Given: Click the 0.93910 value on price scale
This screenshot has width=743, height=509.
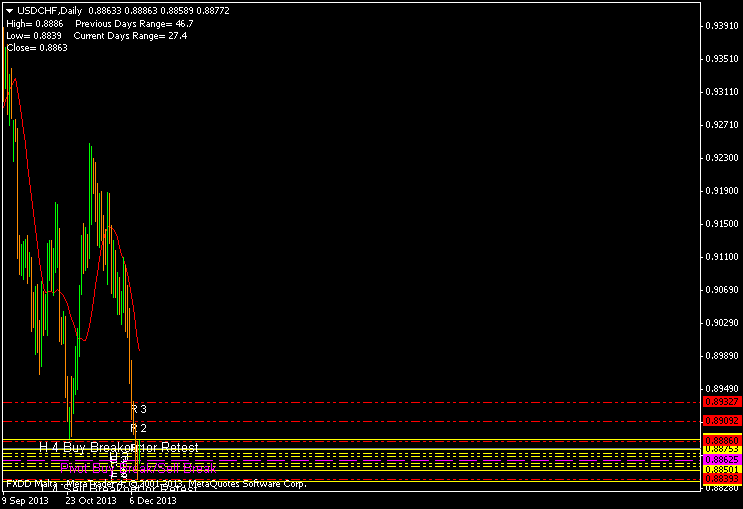Looking at the screenshot, I should point(721,26).
